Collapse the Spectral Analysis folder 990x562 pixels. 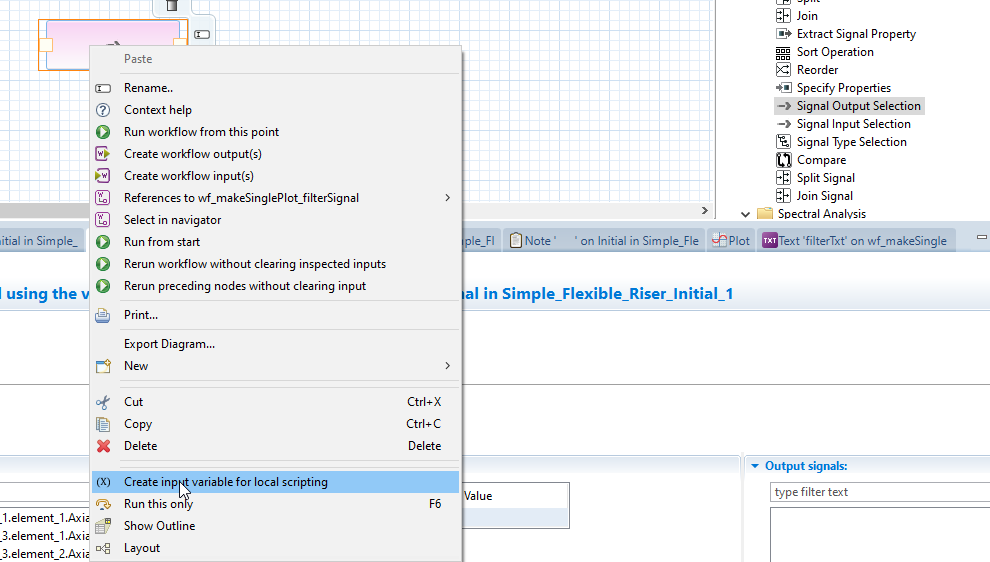pos(745,214)
